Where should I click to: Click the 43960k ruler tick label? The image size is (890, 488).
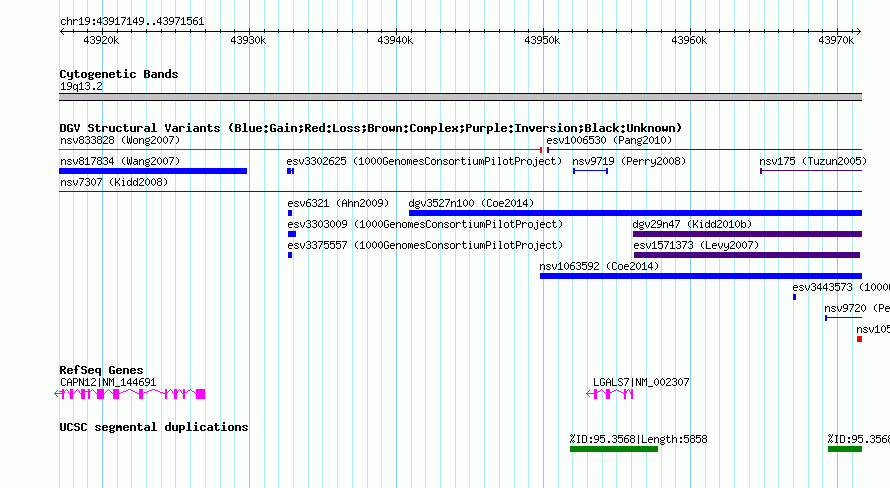click(689, 40)
